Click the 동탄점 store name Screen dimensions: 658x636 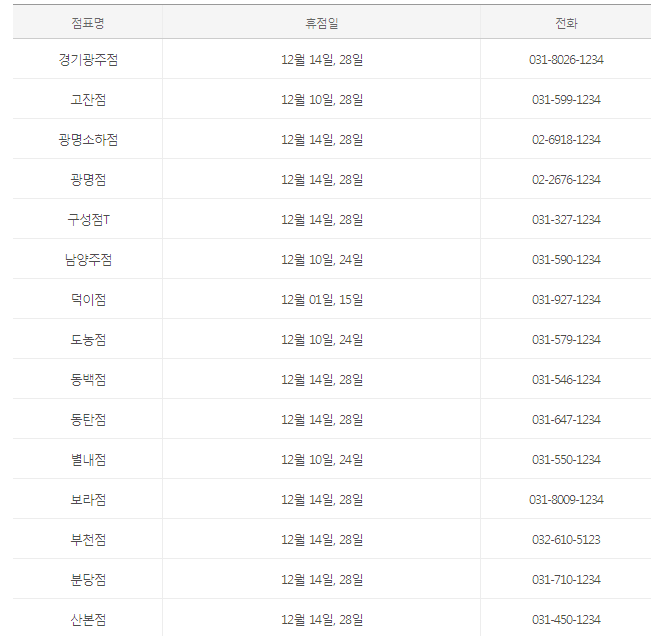pos(88,420)
